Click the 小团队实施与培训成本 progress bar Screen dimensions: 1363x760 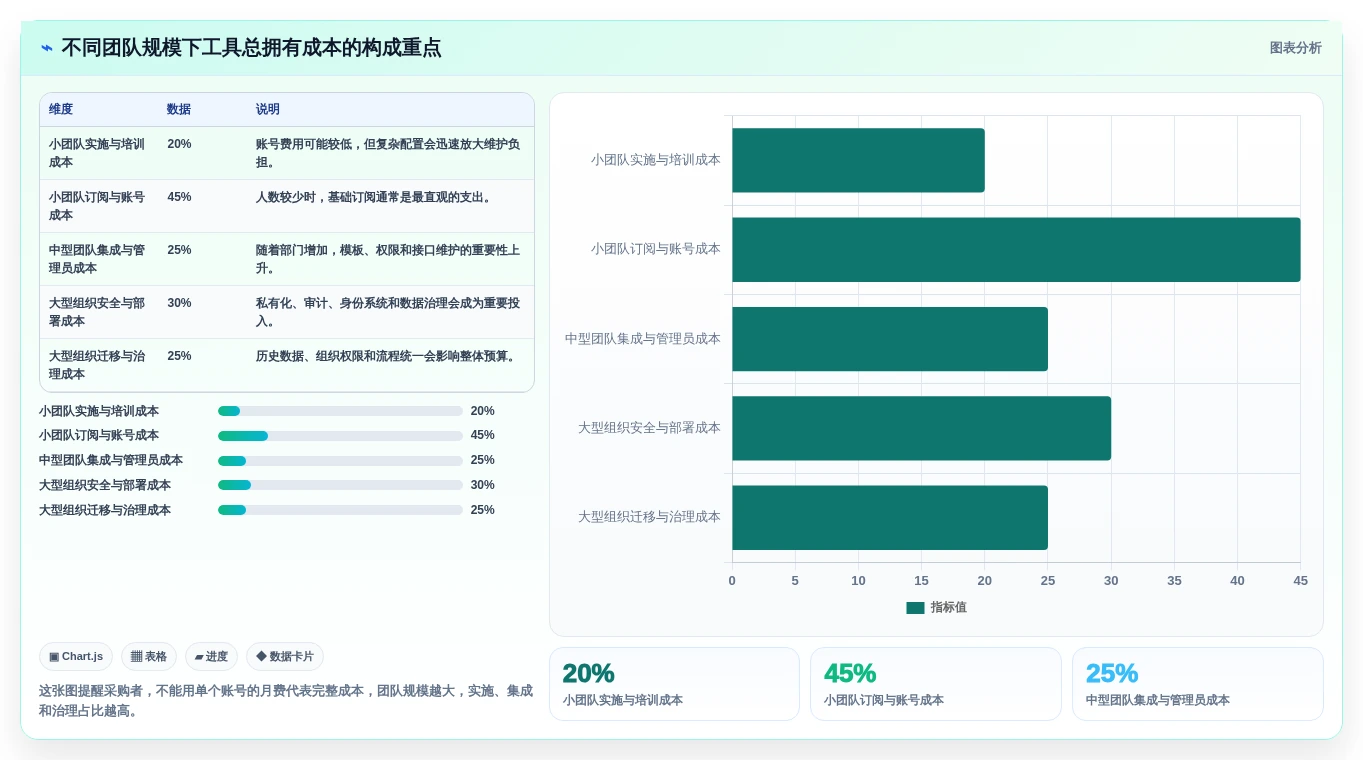(340, 411)
